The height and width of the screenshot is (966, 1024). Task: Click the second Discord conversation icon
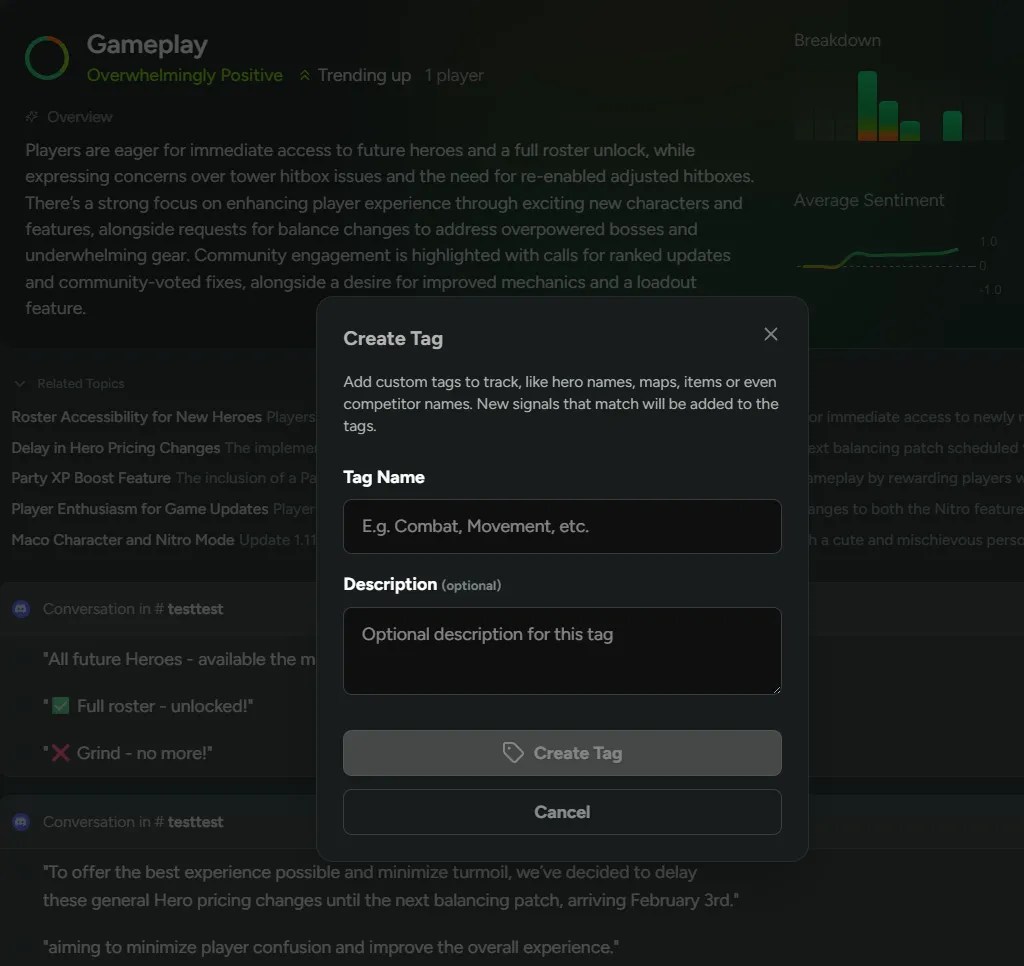[x=21, y=822]
